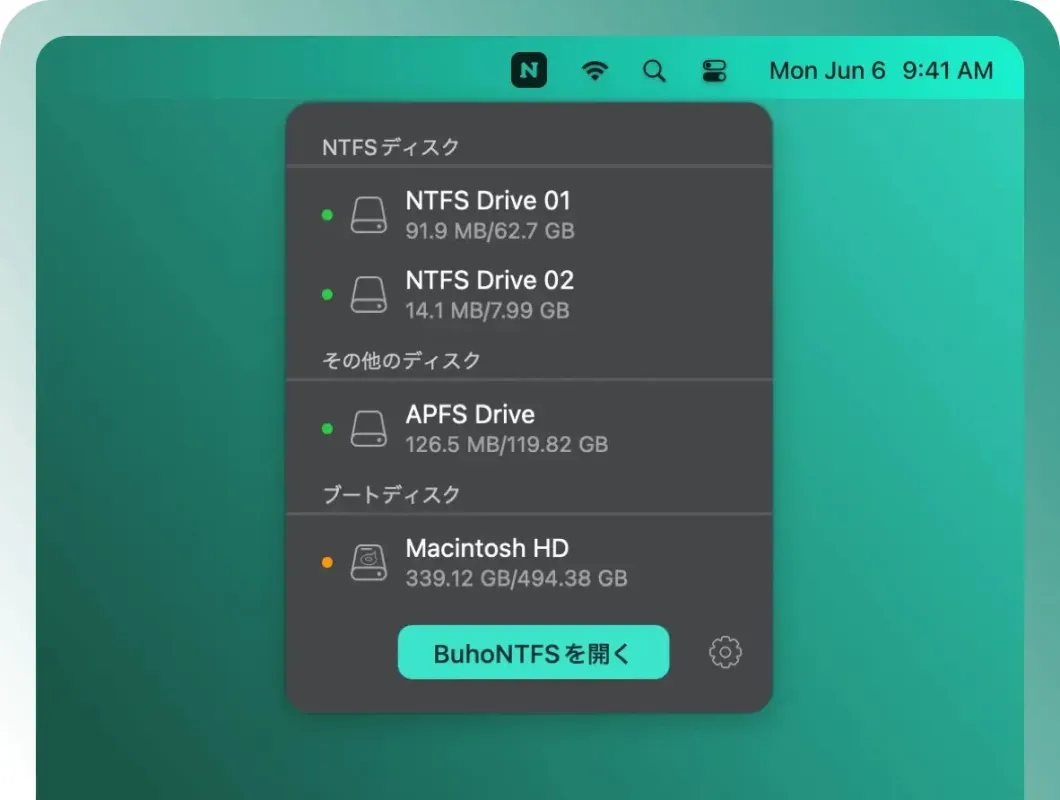
Task: Open Control Center in menu bar
Action: coord(713,70)
